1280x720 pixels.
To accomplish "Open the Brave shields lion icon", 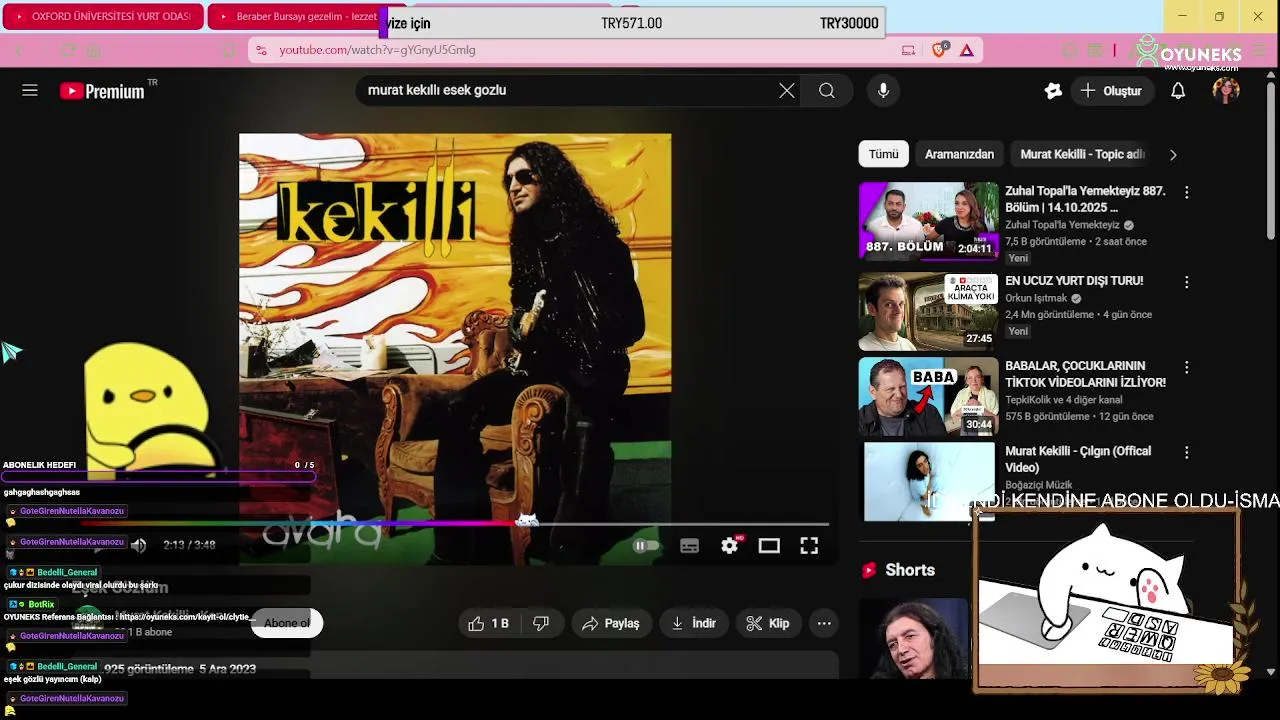I will tap(939, 50).
